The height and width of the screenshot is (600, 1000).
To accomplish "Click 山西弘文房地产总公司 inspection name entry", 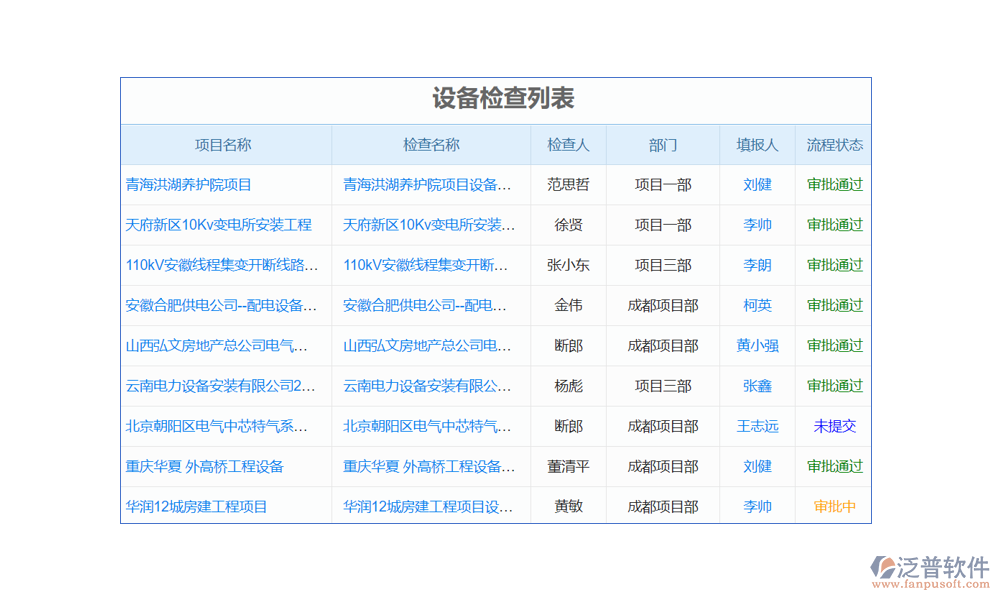I will tap(427, 346).
